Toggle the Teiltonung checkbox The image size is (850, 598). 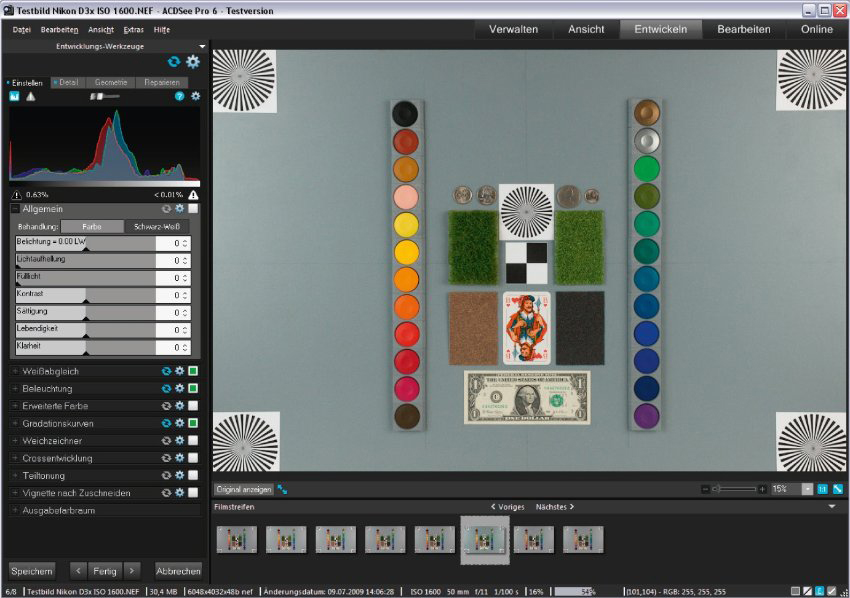[x=193, y=476]
